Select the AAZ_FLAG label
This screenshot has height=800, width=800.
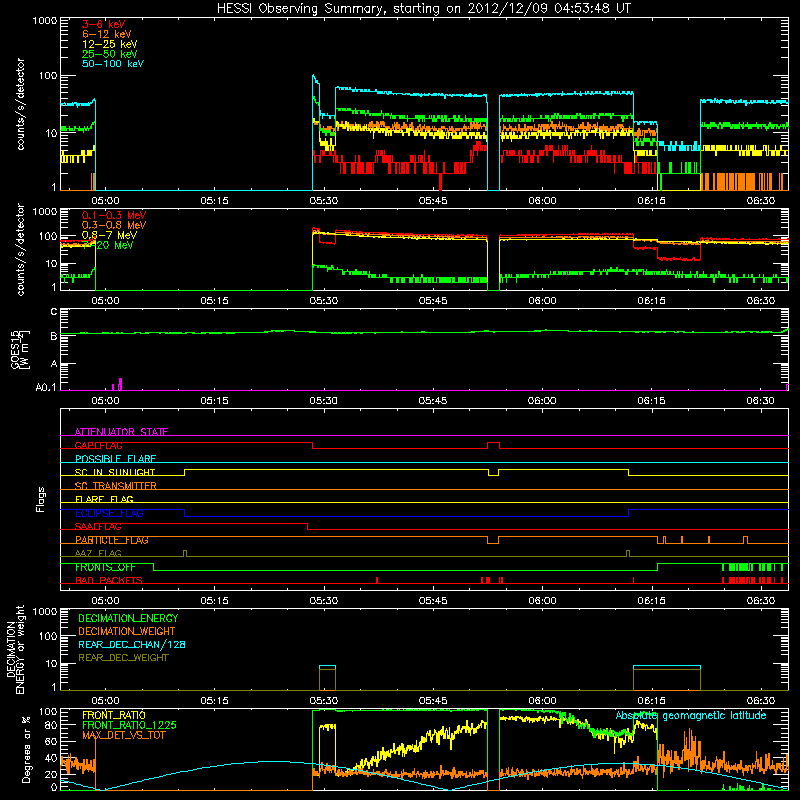[98, 554]
